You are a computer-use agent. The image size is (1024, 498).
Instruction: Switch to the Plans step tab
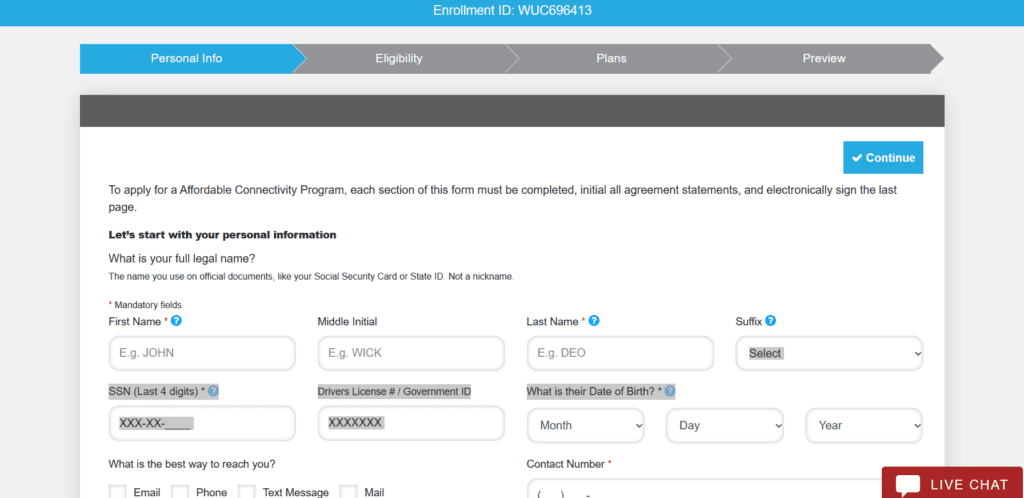click(611, 58)
